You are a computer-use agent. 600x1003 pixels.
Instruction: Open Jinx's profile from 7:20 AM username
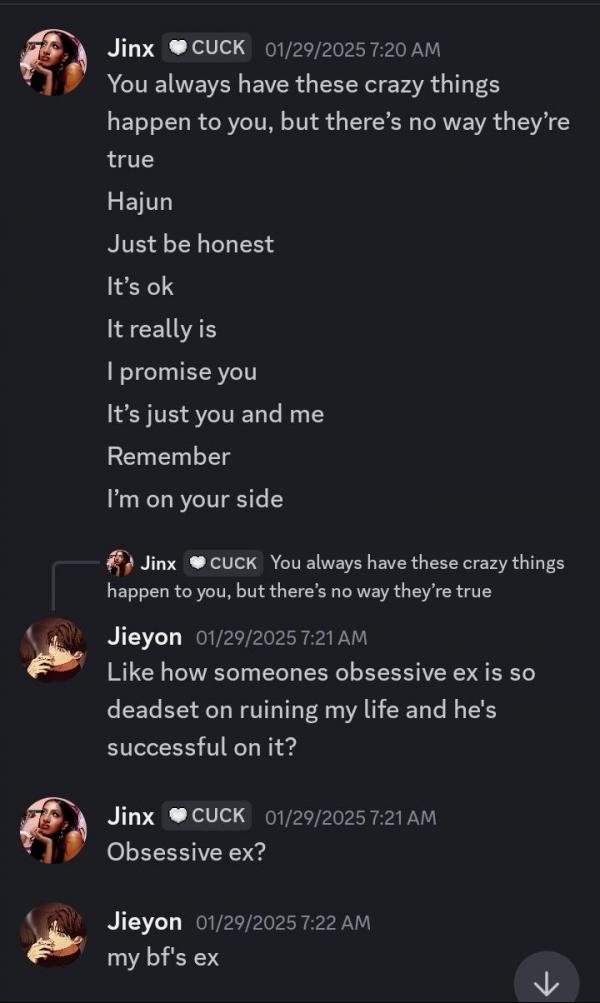tap(130, 48)
